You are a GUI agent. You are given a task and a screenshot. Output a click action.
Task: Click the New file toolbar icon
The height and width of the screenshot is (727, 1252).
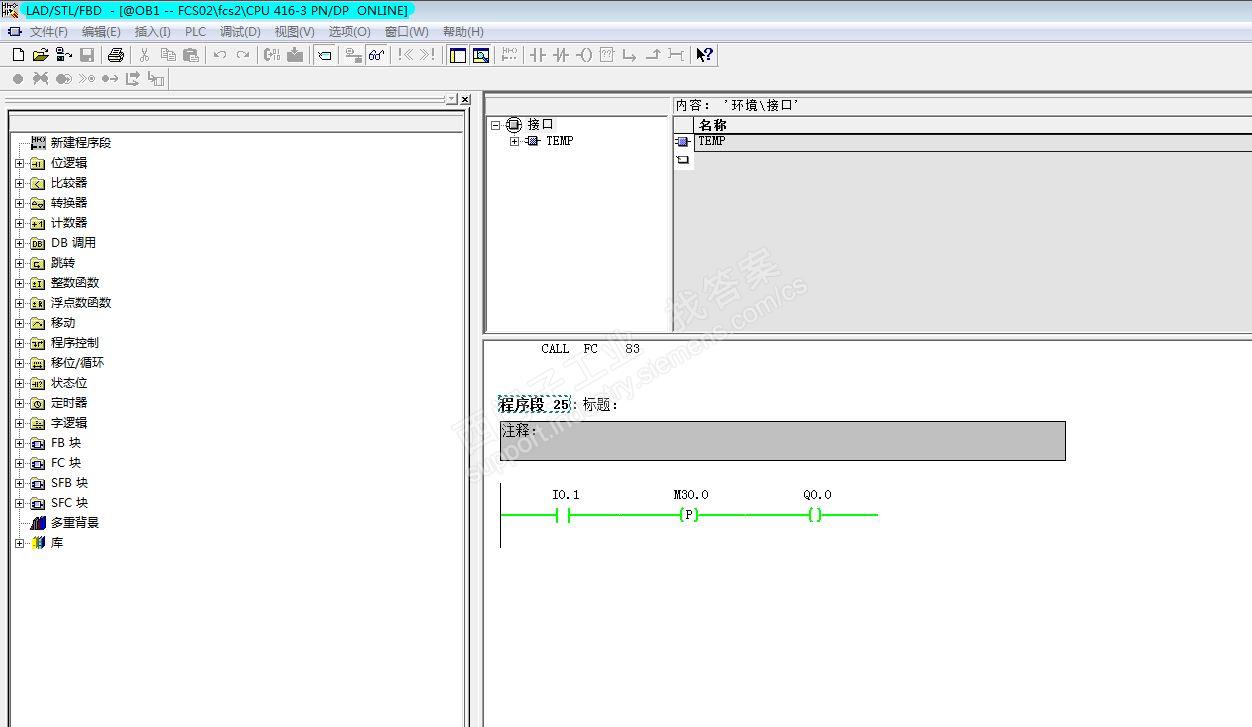click(x=18, y=55)
